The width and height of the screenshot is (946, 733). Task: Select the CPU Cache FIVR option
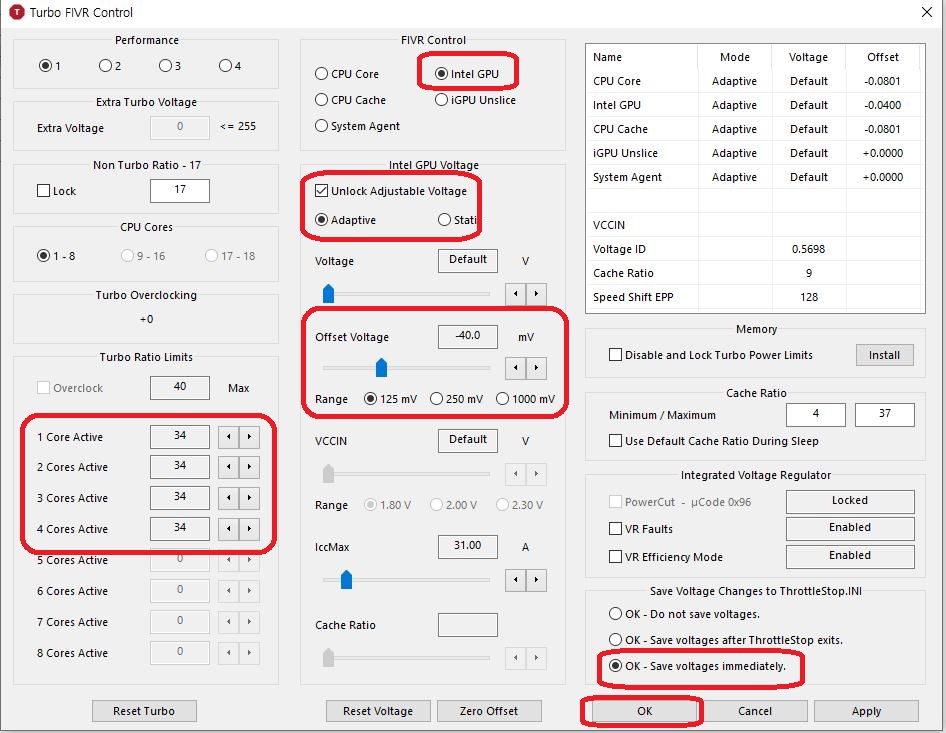pyautogui.click(x=351, y=100)
